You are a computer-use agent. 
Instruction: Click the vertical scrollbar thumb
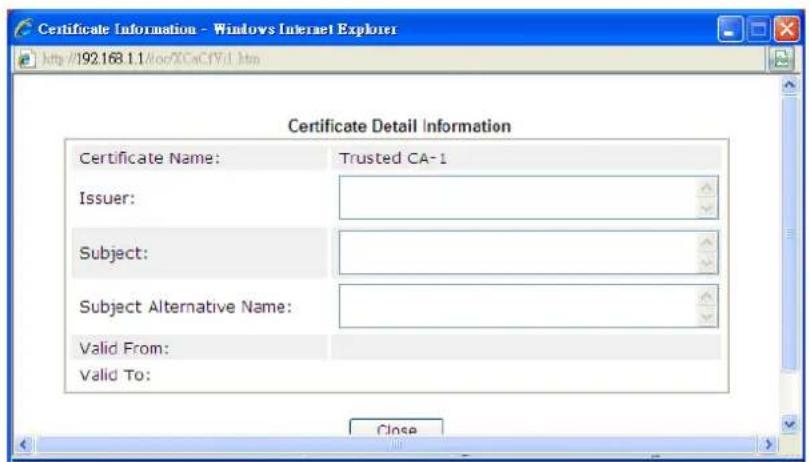pyautogui.click(x=789, y=232)
